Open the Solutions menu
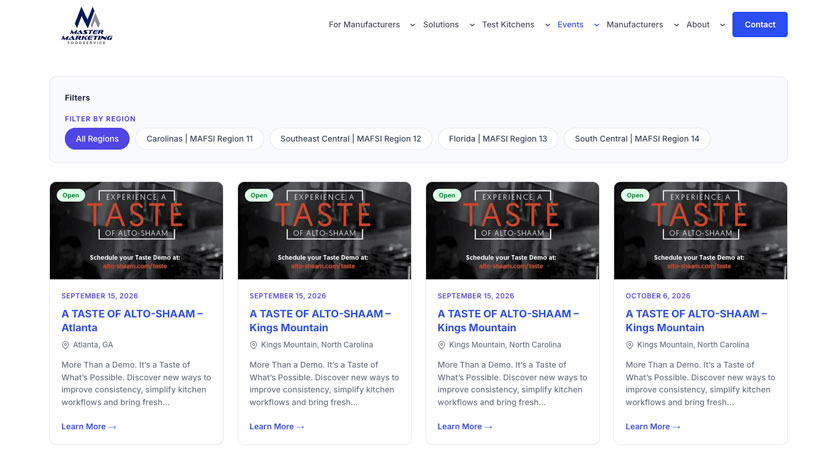 tap(441, 25)
